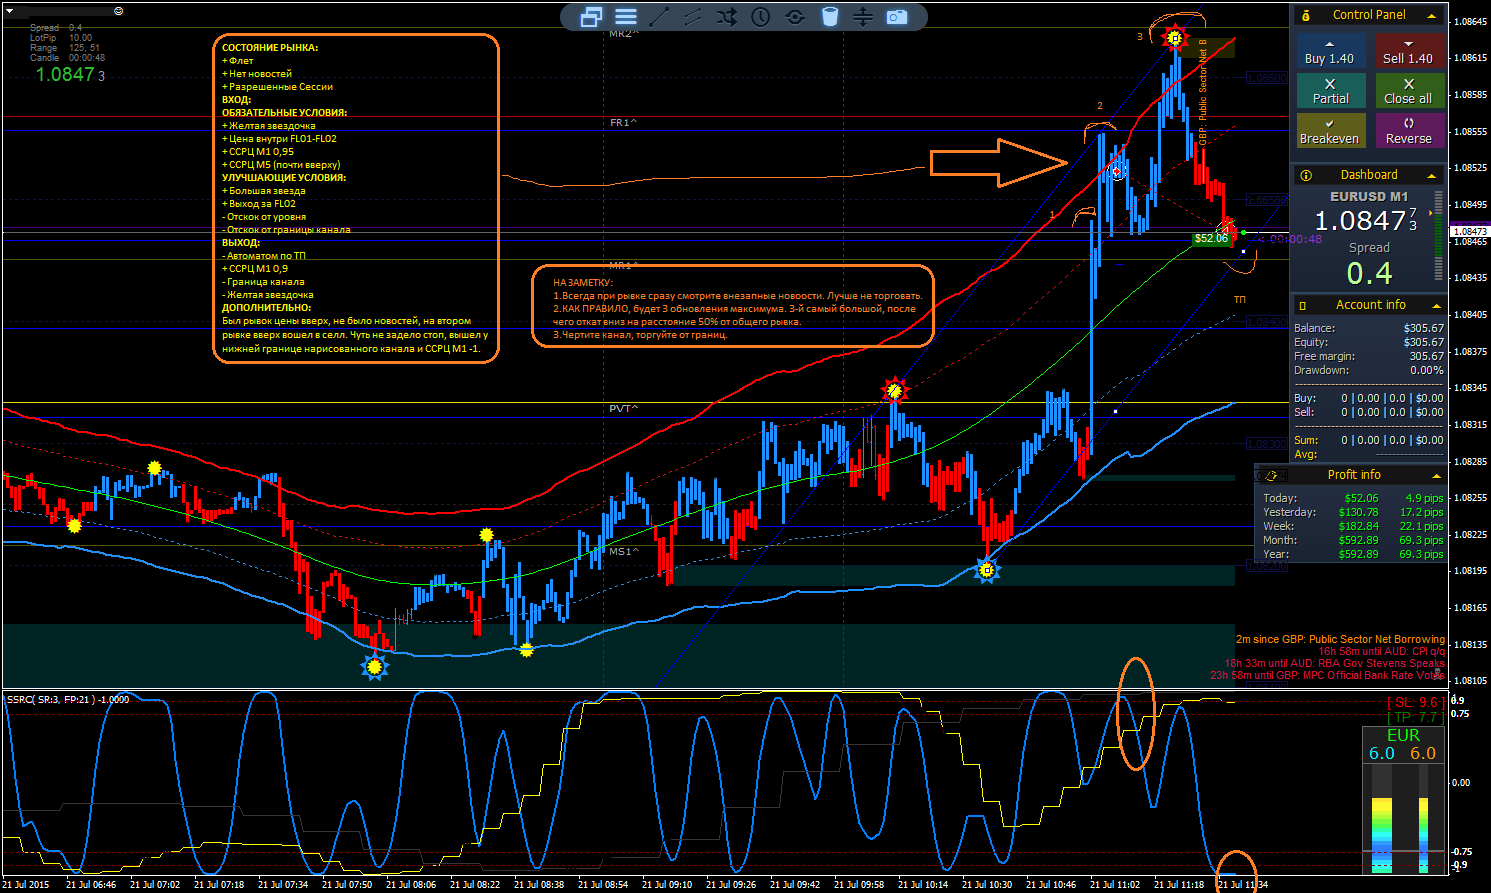The height and width of the screenshot is (893, 1491).
Task: Click the TP: 7.7 label
Action: 1416,717
